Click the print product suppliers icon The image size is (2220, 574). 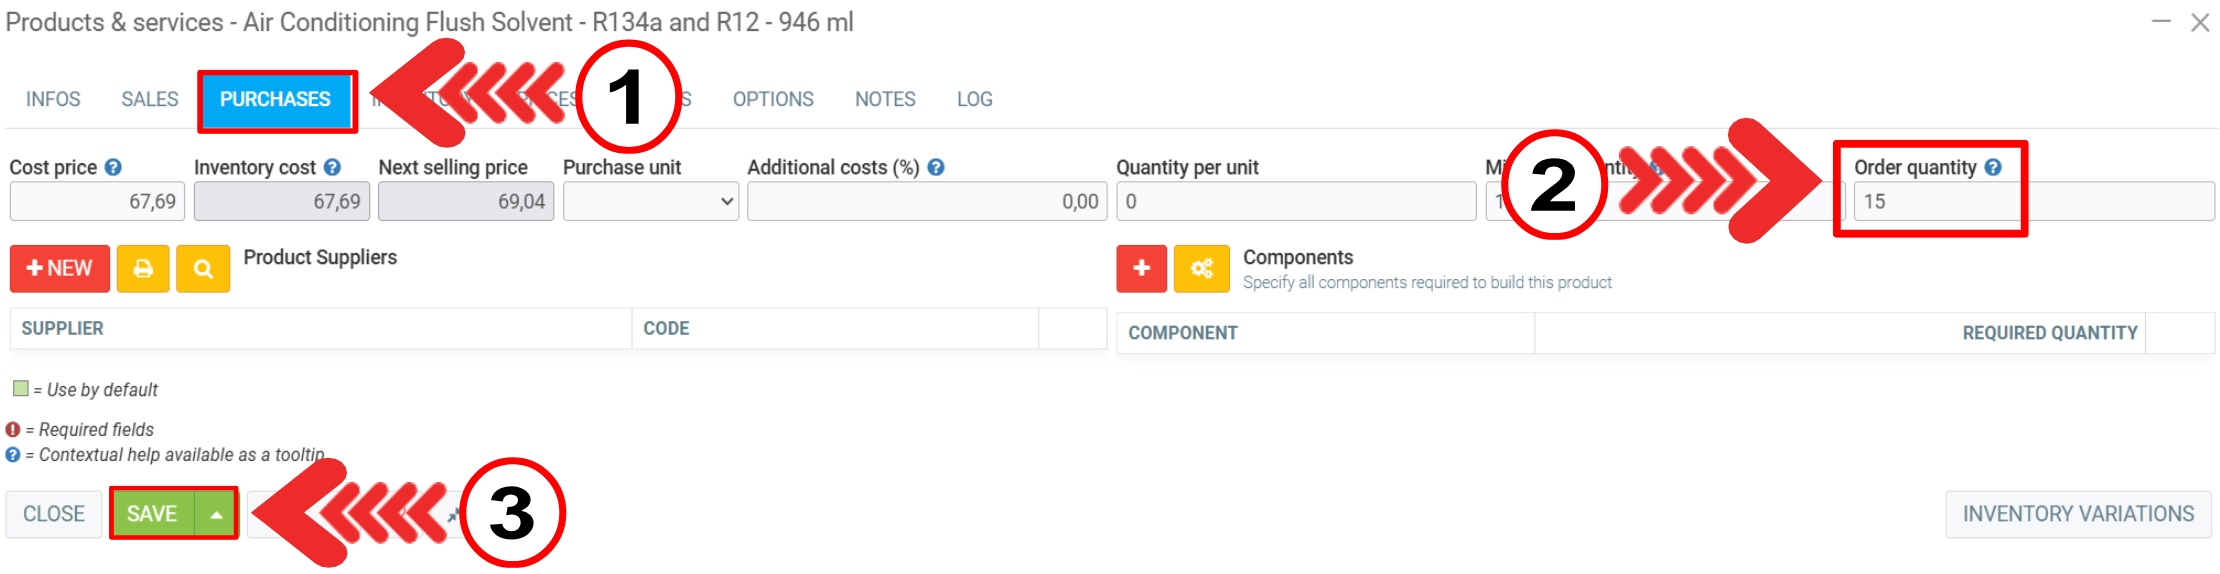[x=143, y=269]
